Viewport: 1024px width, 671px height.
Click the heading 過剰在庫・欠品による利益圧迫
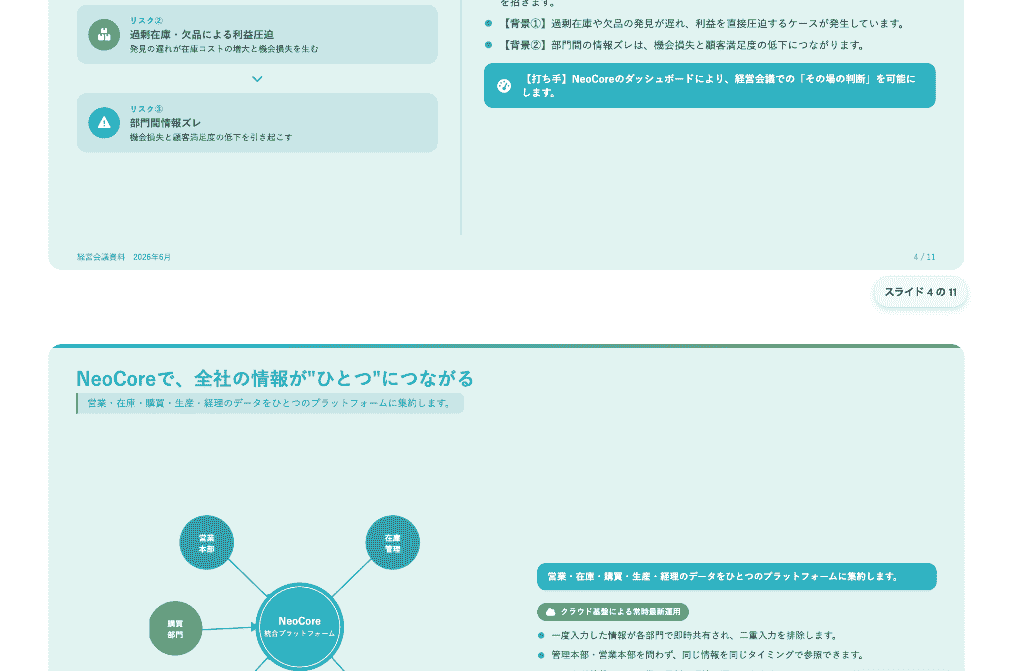[x=202, y=35]
